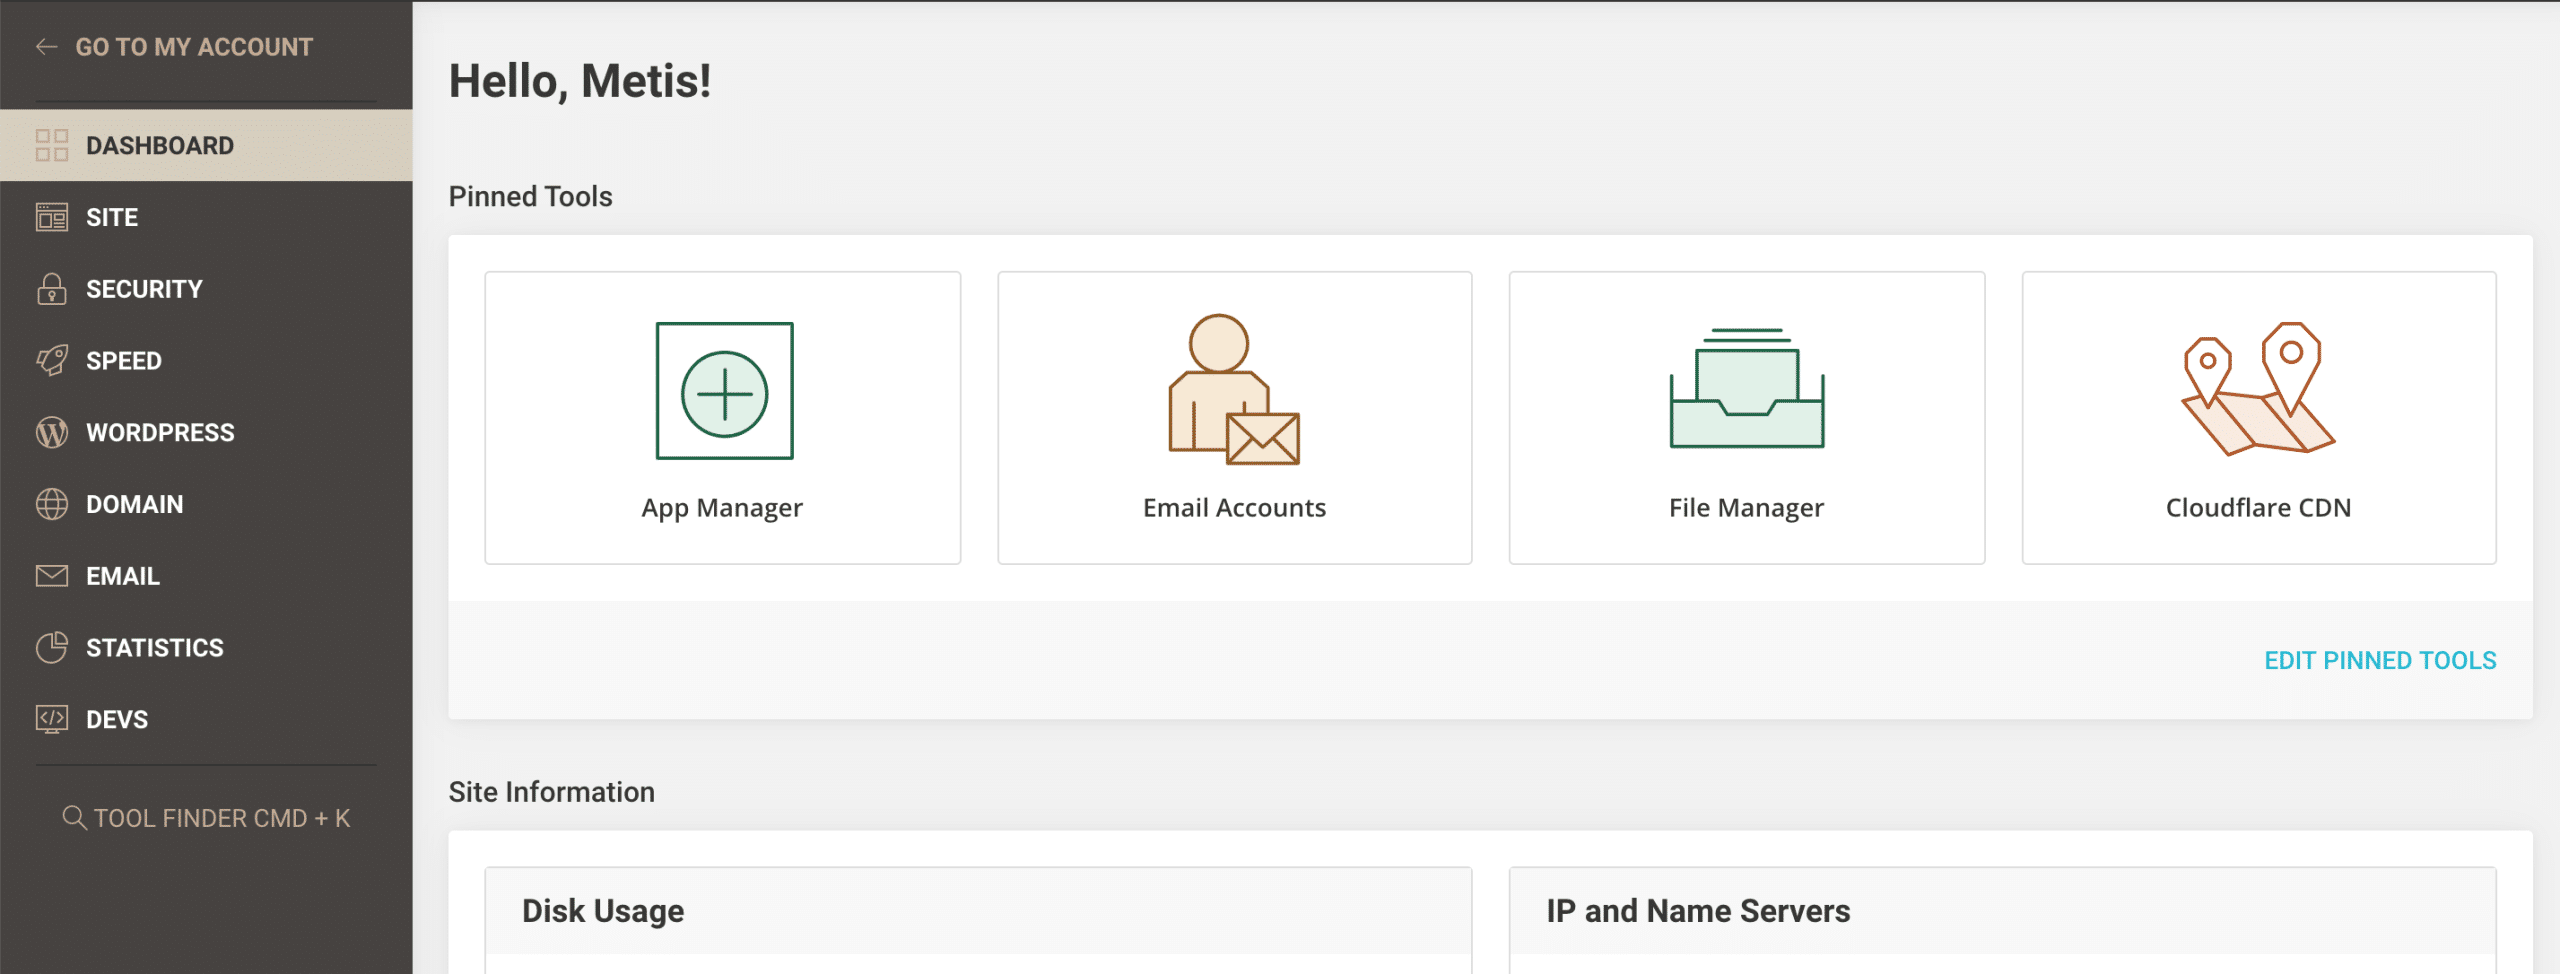Click the Statistics pie chart icon

click(x=52, y=648)
